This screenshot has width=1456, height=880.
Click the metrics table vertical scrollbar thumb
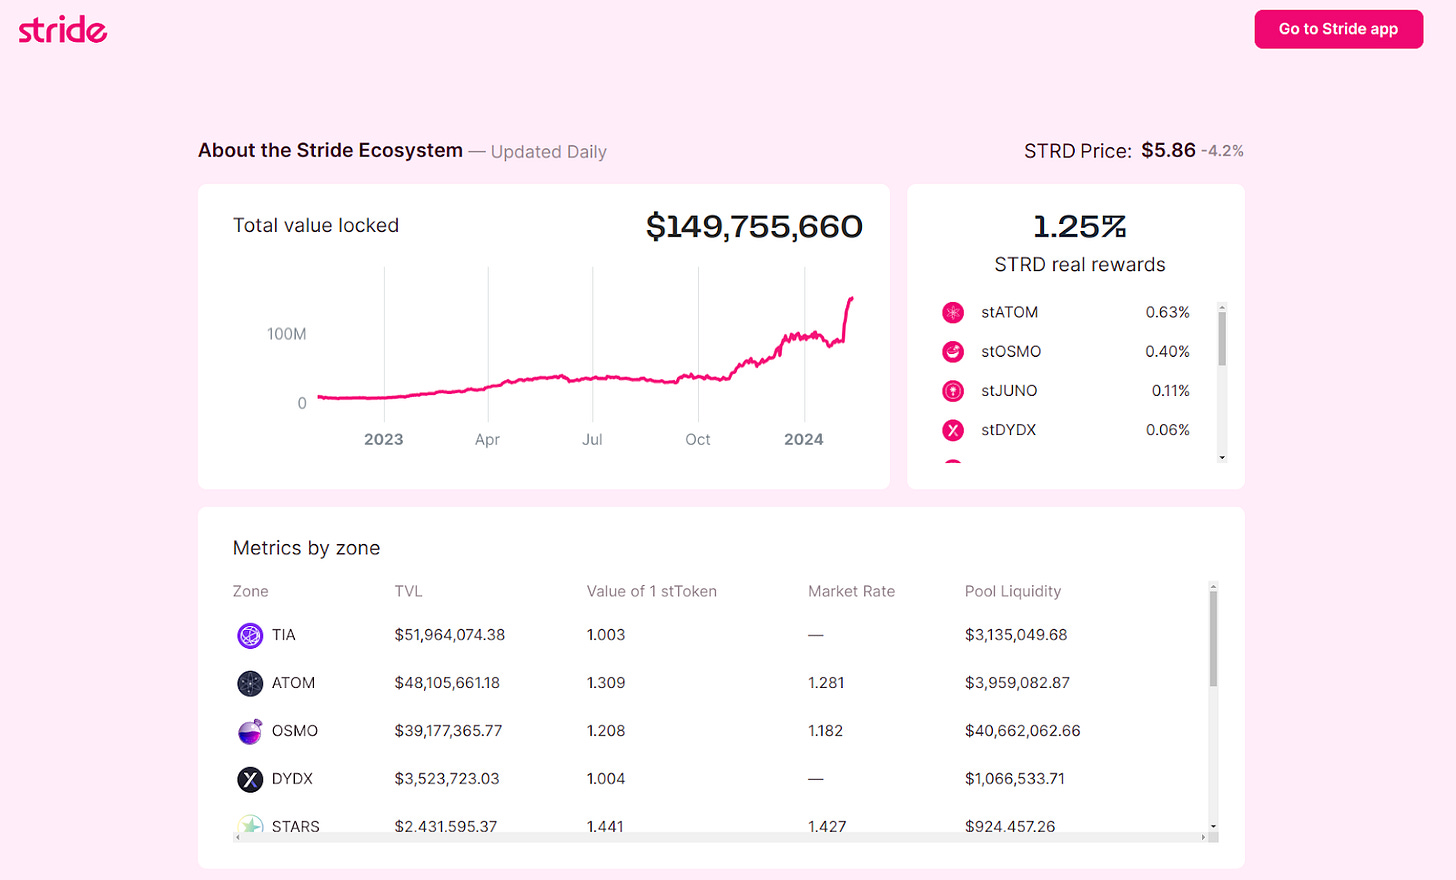pos(1213,638)
